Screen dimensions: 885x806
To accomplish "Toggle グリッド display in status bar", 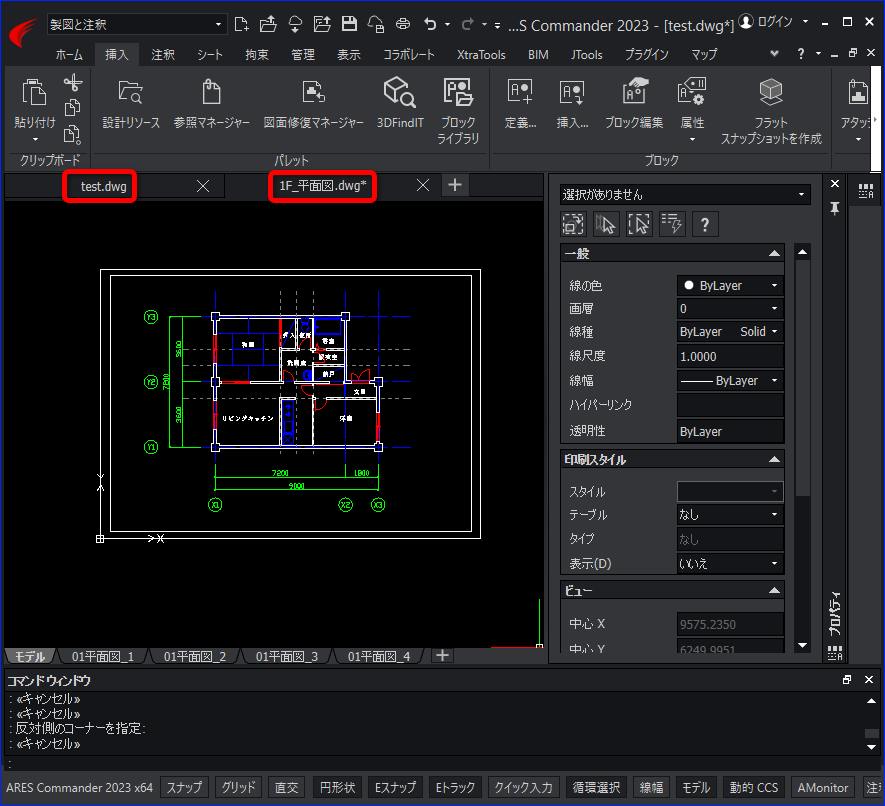I will pos(238,787).
